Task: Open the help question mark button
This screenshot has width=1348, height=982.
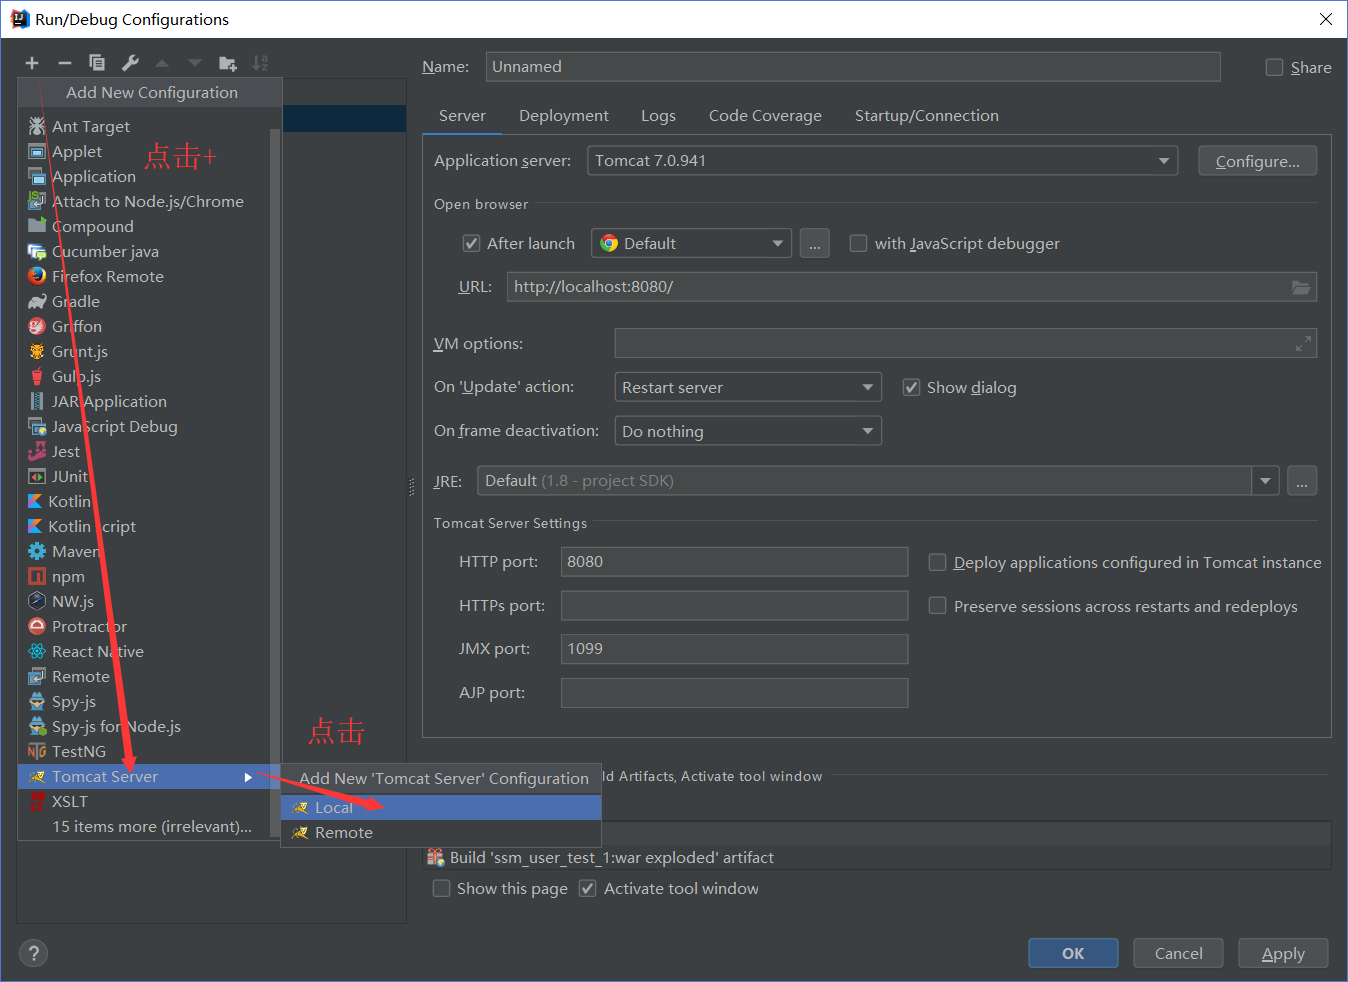Action: (x=33, y=953)
